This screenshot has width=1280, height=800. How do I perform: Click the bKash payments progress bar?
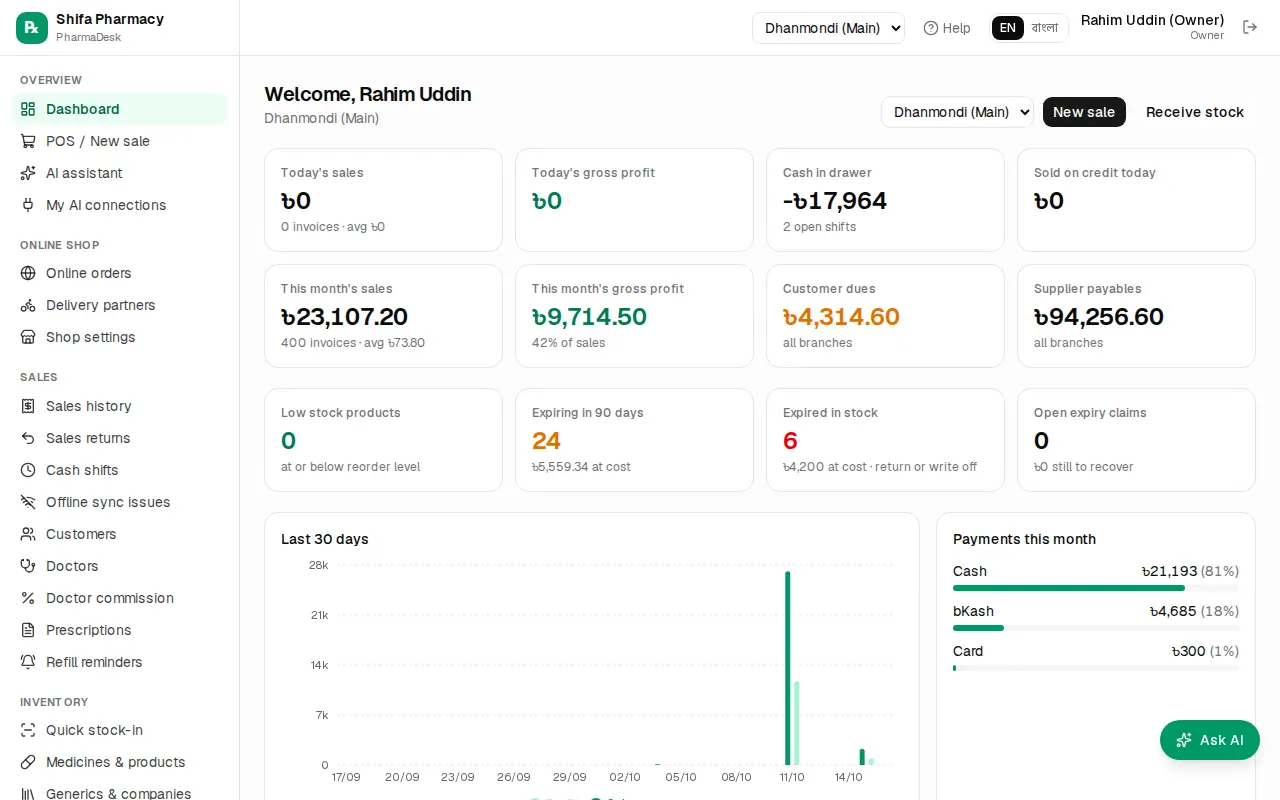click(1096, 628)
